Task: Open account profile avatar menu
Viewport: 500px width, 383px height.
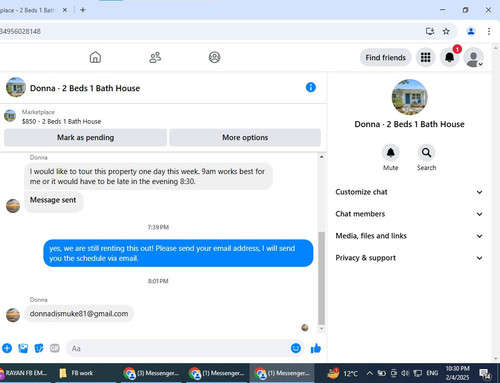Action: [x=474, y=57]
